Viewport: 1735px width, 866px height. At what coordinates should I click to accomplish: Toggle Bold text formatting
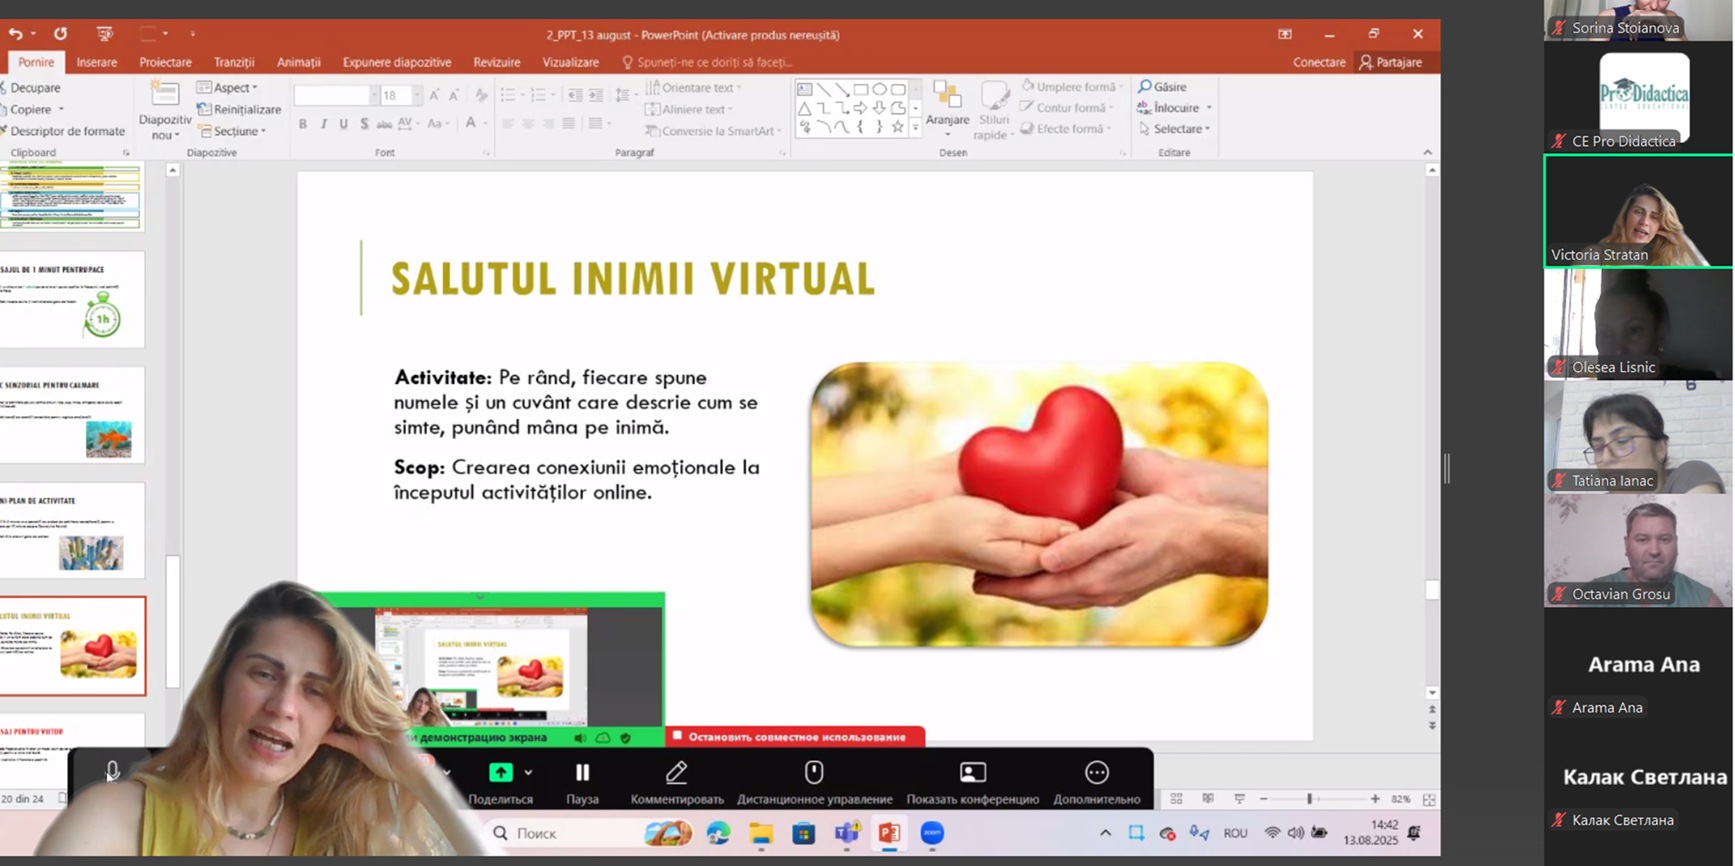pos(303,124)
